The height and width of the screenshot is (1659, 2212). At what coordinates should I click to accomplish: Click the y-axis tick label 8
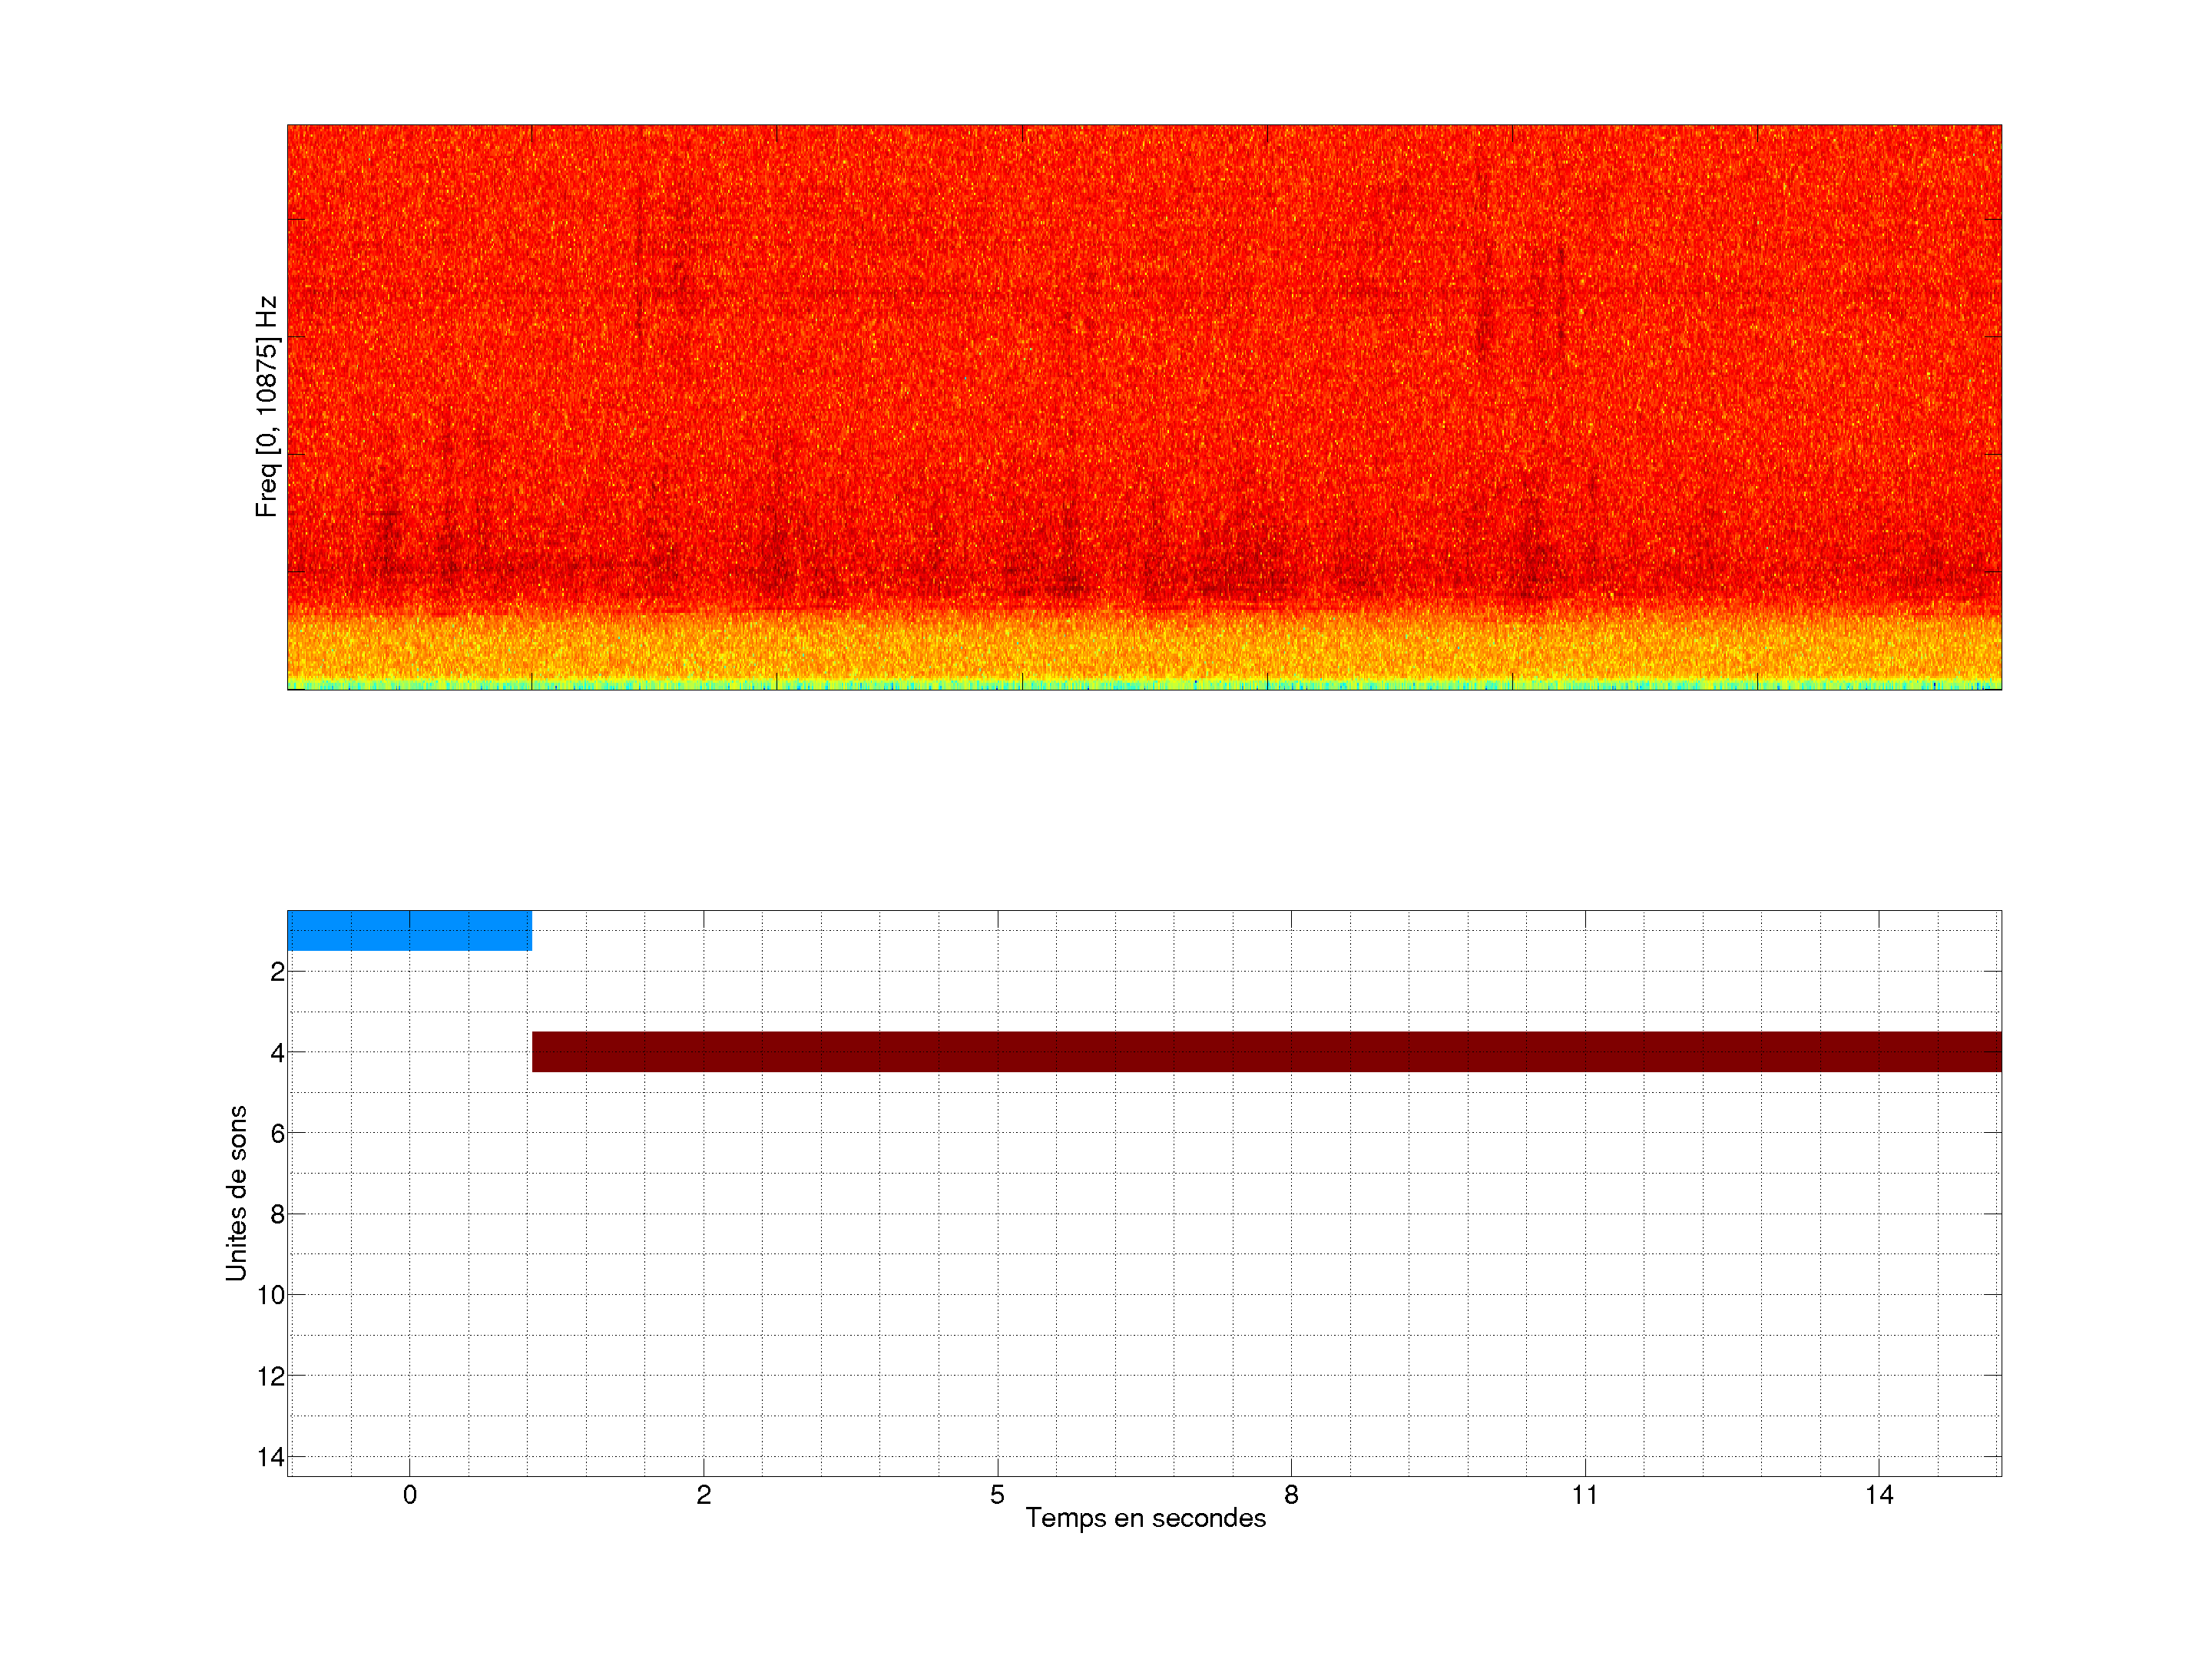point(277,1214)
